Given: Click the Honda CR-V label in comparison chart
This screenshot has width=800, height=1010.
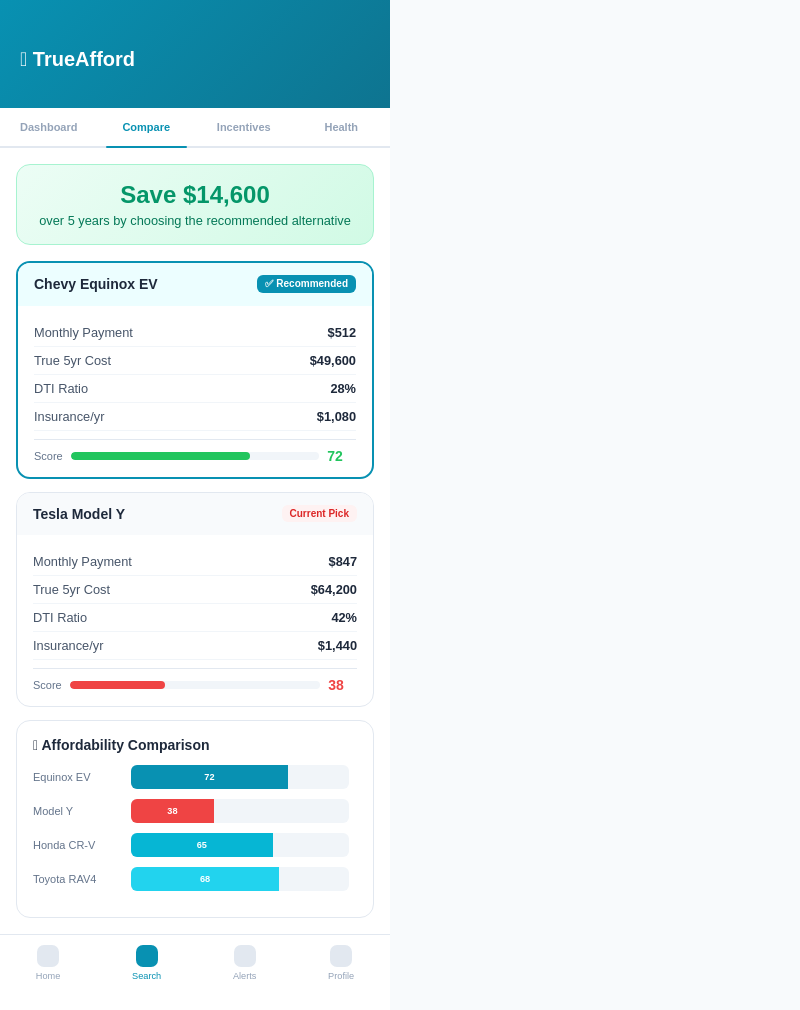Looking at the screenshot, I should coord(64,845).
